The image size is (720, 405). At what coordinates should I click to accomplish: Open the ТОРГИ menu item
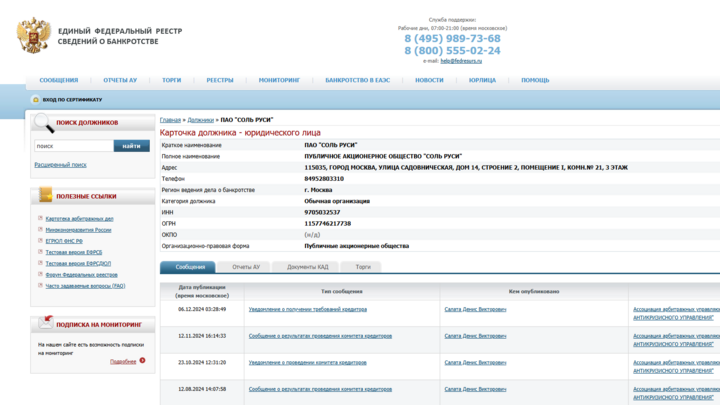tap(171, 80)
